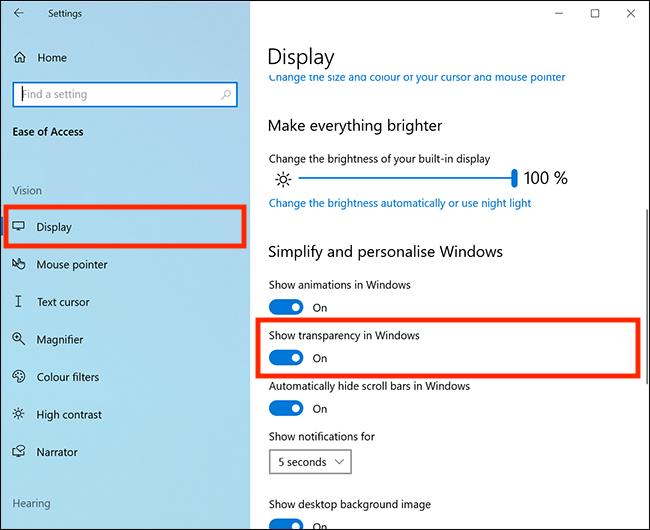
Task: Click the Simplify and personalise Windows heading
Action: 385,252
